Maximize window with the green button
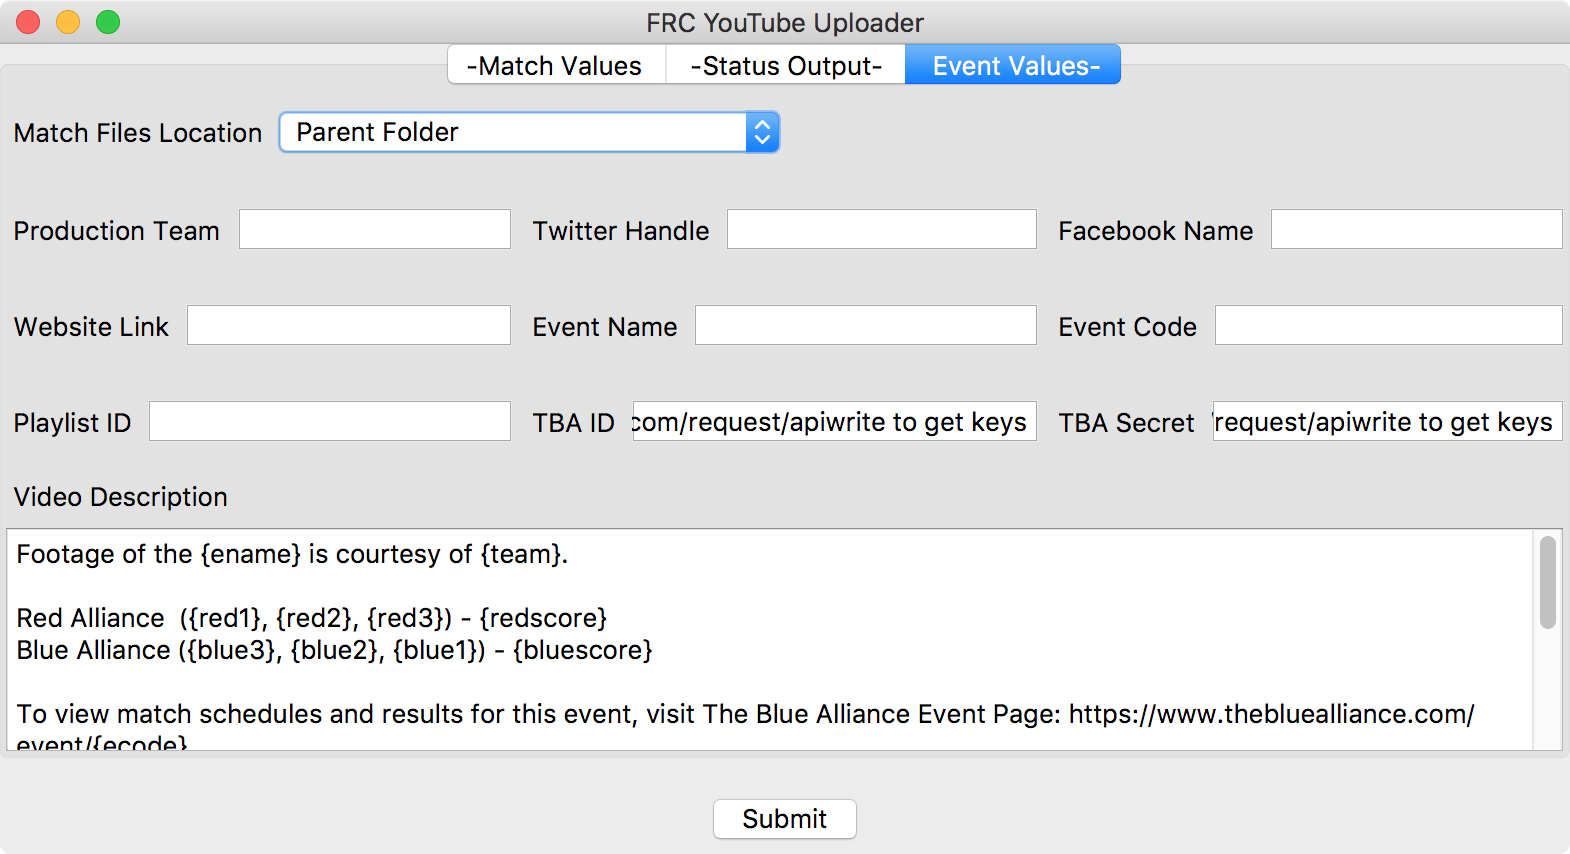The width and height of the screenshot is (1570, 854). (108, 22)
